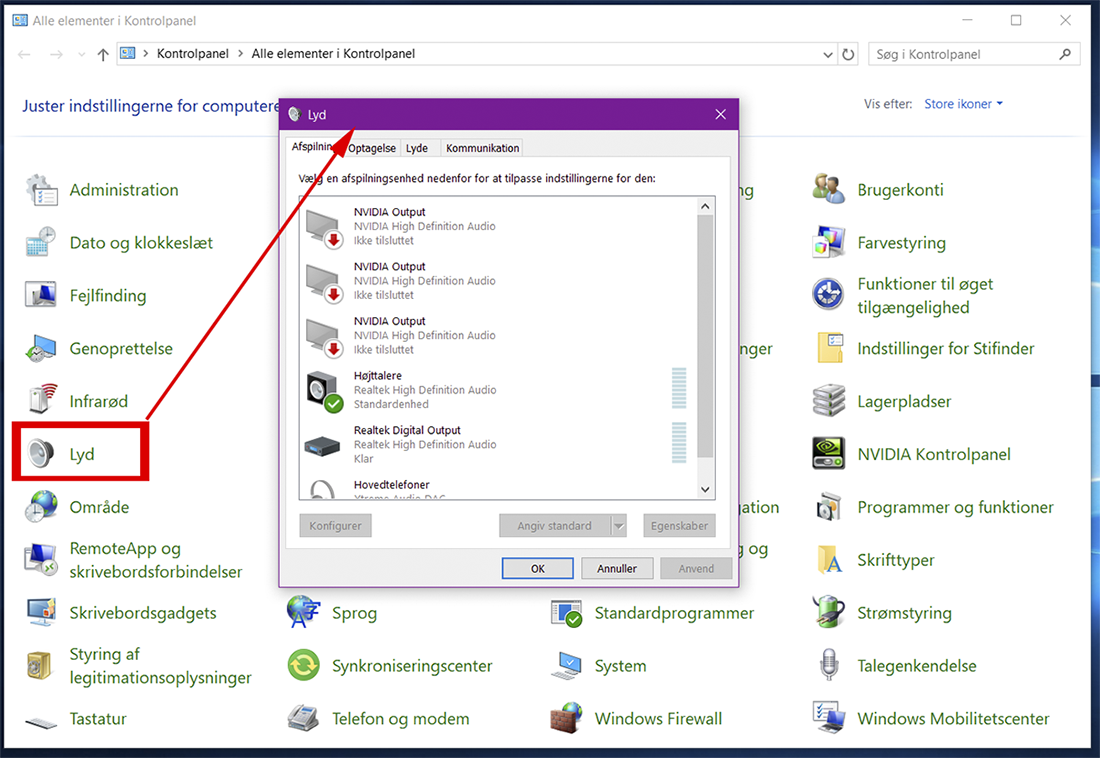This screenshot has width=1100, height=758.
Task: Refresh the Control Panel window
Action: (x=848, y=54)
